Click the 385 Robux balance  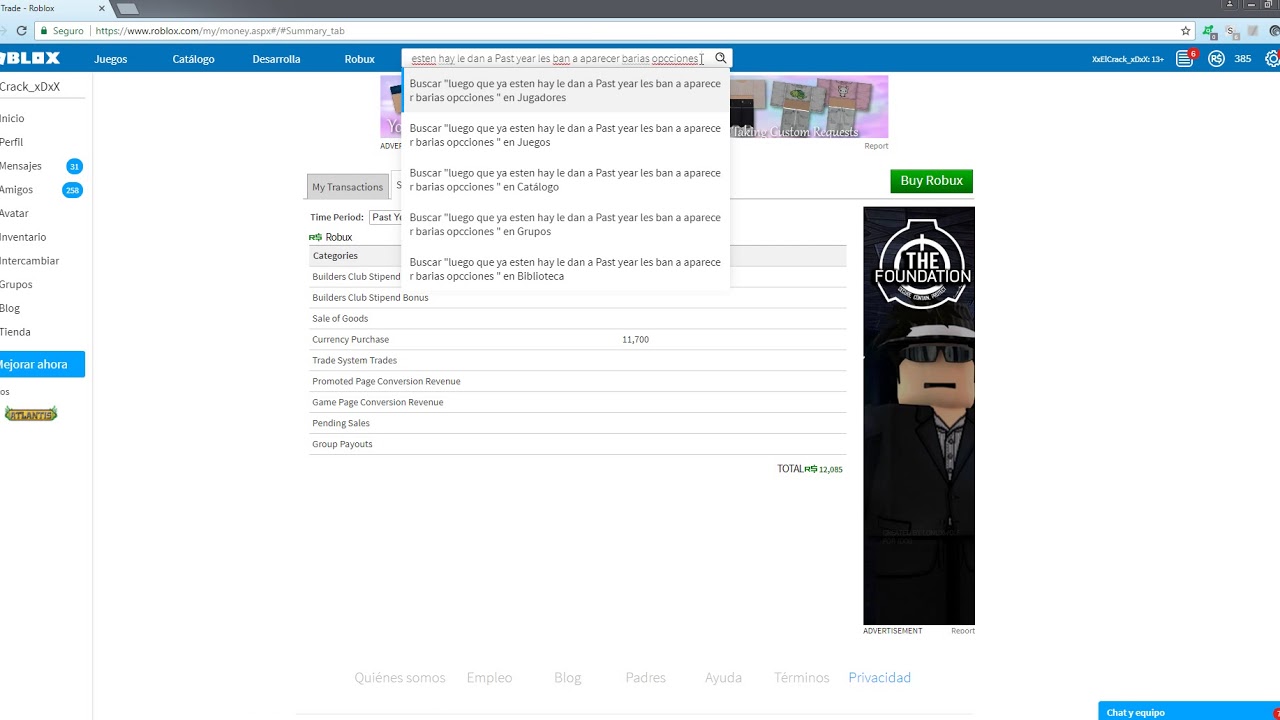pos(1243,59)
